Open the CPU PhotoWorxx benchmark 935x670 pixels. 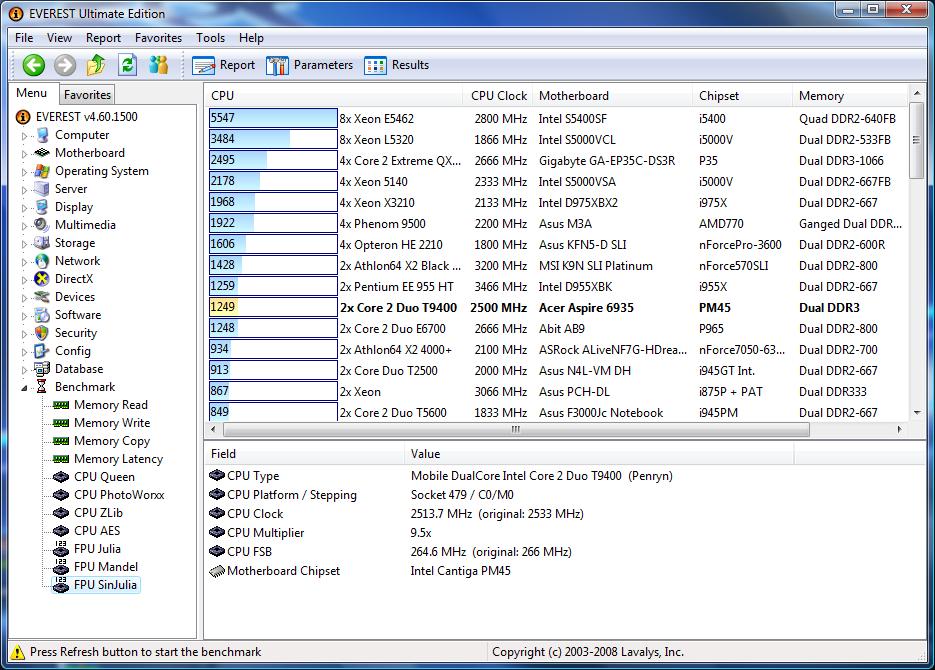tap(119, 495)
